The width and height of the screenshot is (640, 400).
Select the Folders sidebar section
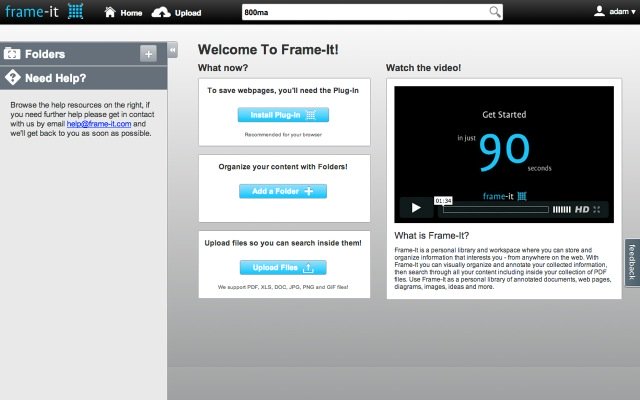(83, 54)
